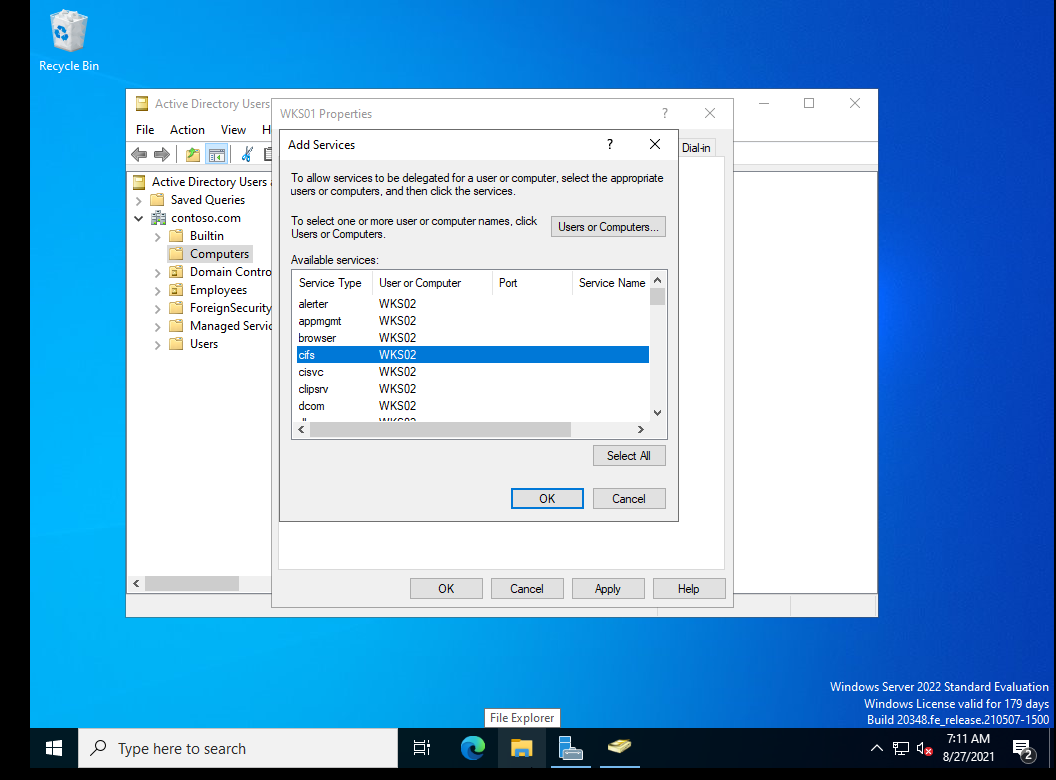Sort by User or Computer column header
The image size is (1056, 780).
[x=432, y=283]
